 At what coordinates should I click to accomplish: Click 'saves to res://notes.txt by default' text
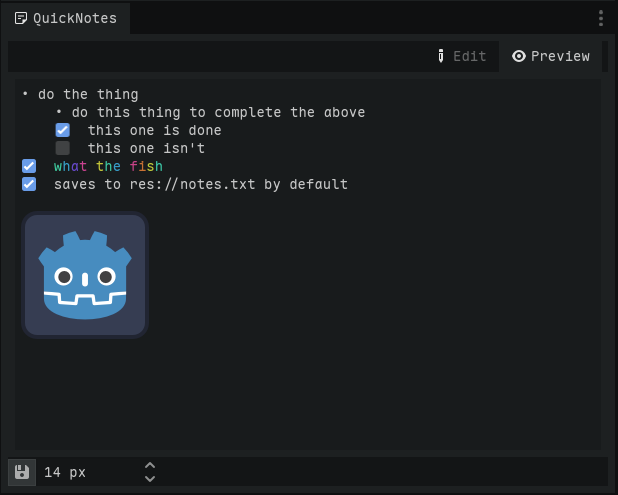(201, 184)
